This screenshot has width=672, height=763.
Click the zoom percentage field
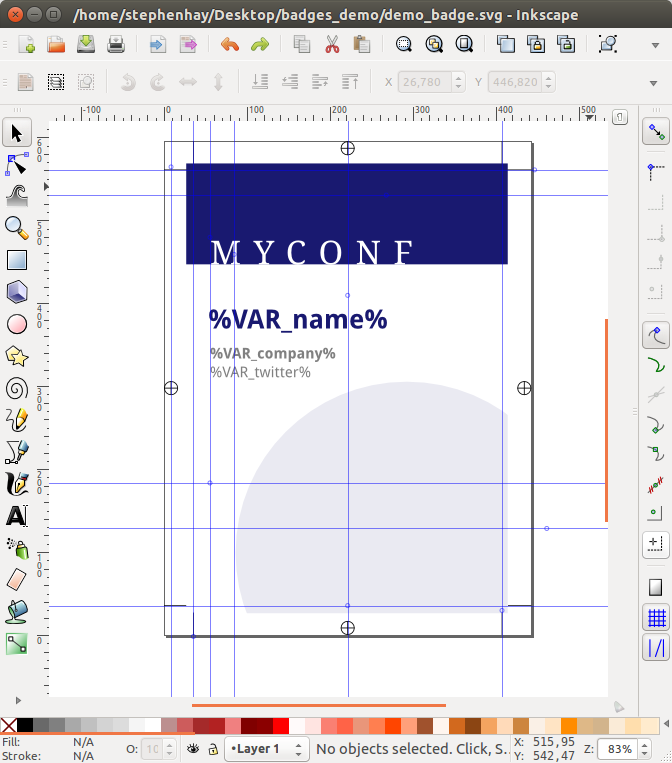(x=618, y=749)
